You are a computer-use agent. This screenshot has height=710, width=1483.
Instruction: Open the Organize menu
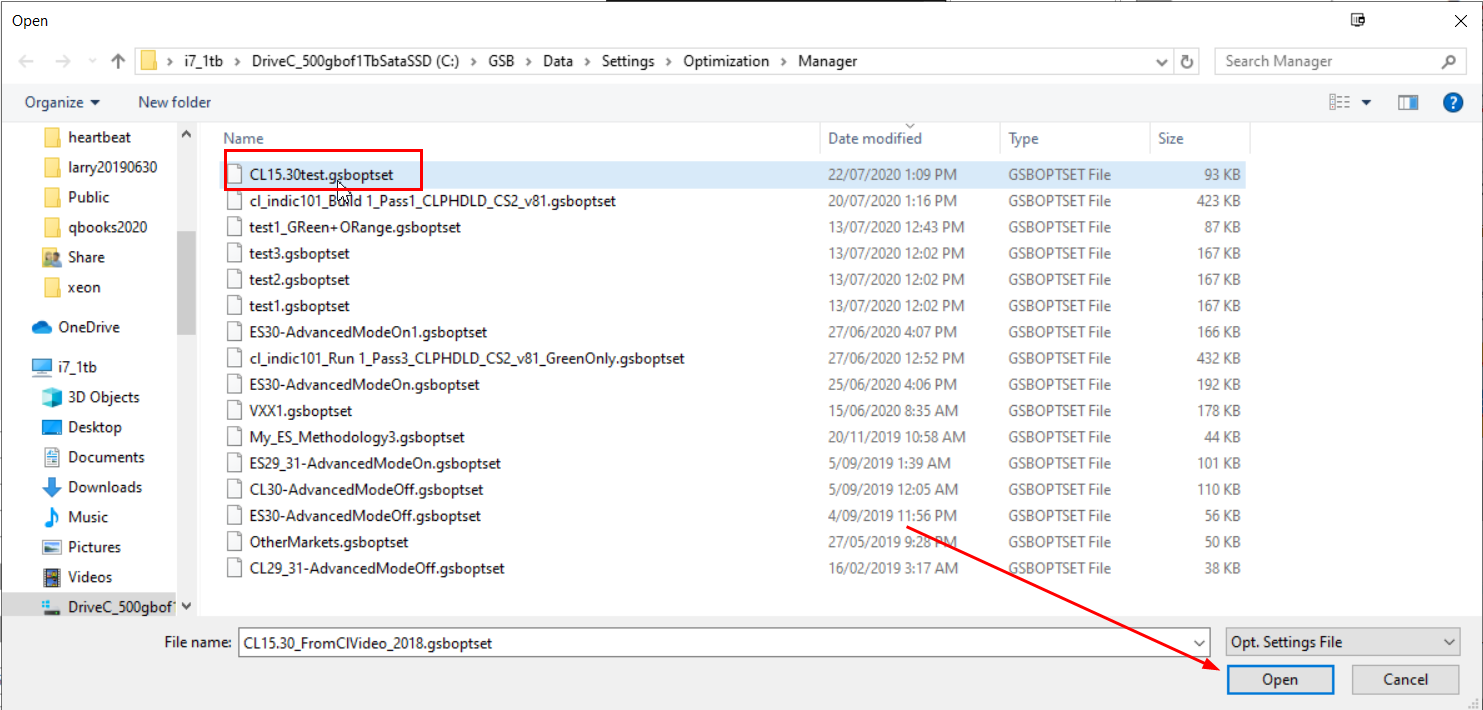click(62, 102)
